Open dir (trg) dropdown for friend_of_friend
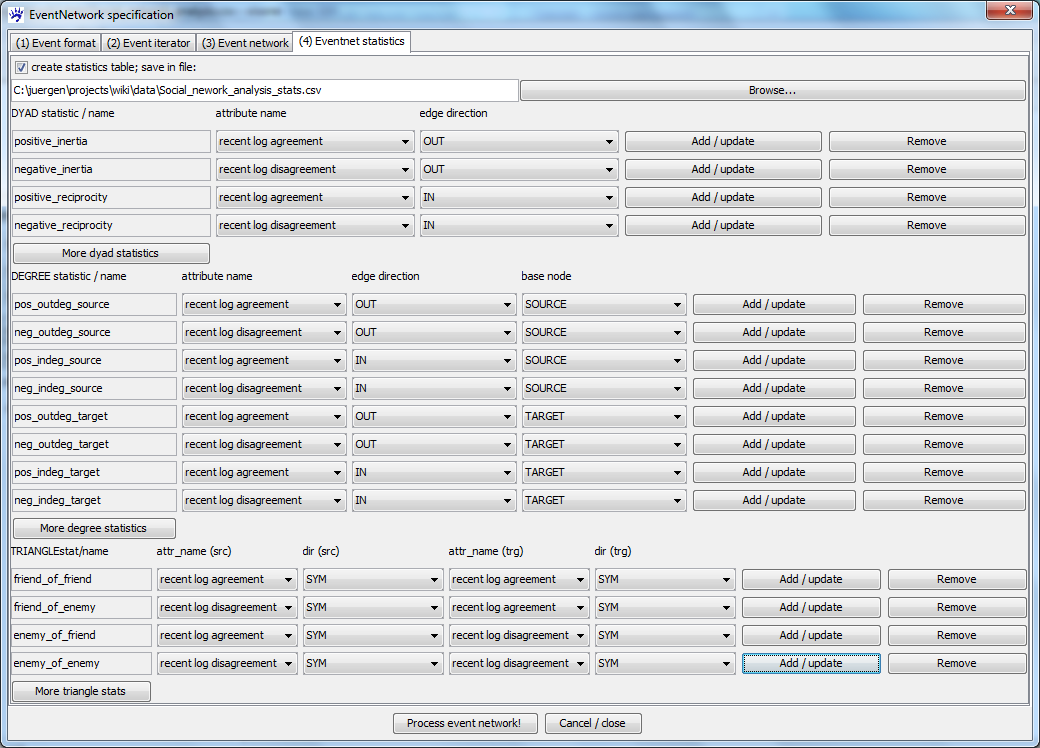This screenshot has height=748, width=1040. click(x=665, y=579)
